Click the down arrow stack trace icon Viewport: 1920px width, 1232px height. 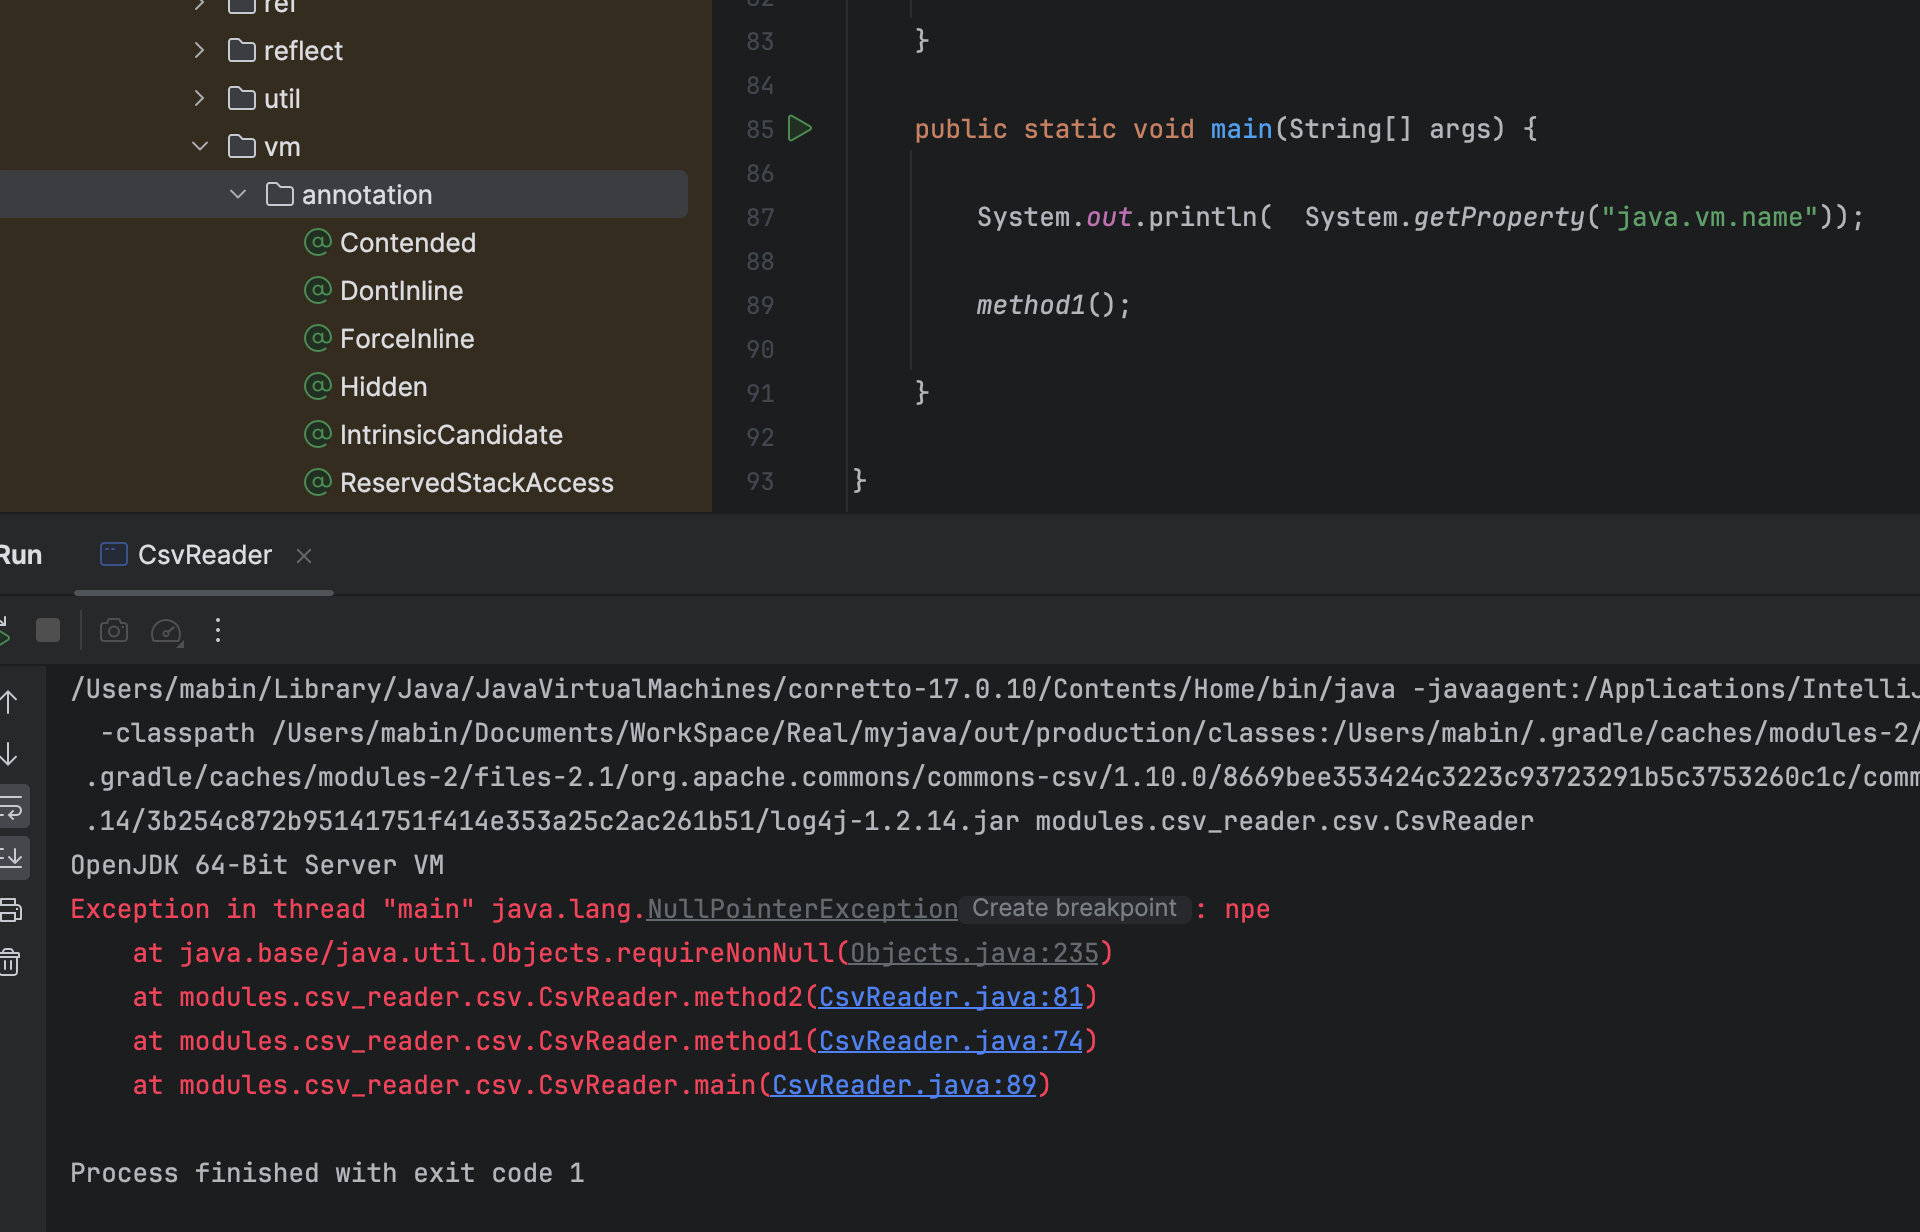(11, 754)
